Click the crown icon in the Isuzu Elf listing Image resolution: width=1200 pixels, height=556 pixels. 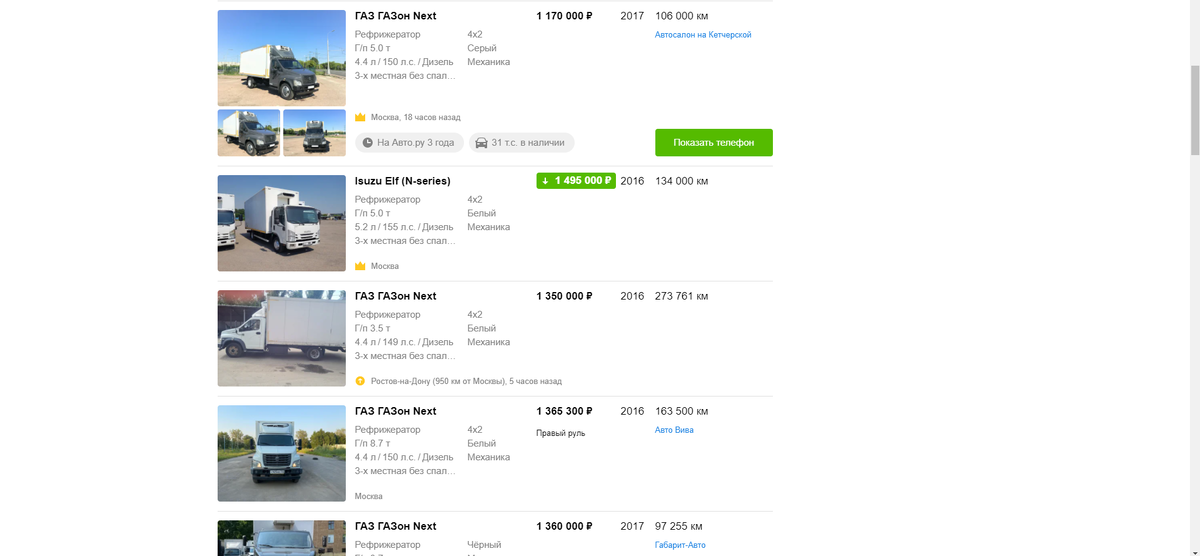pos(360,266)
